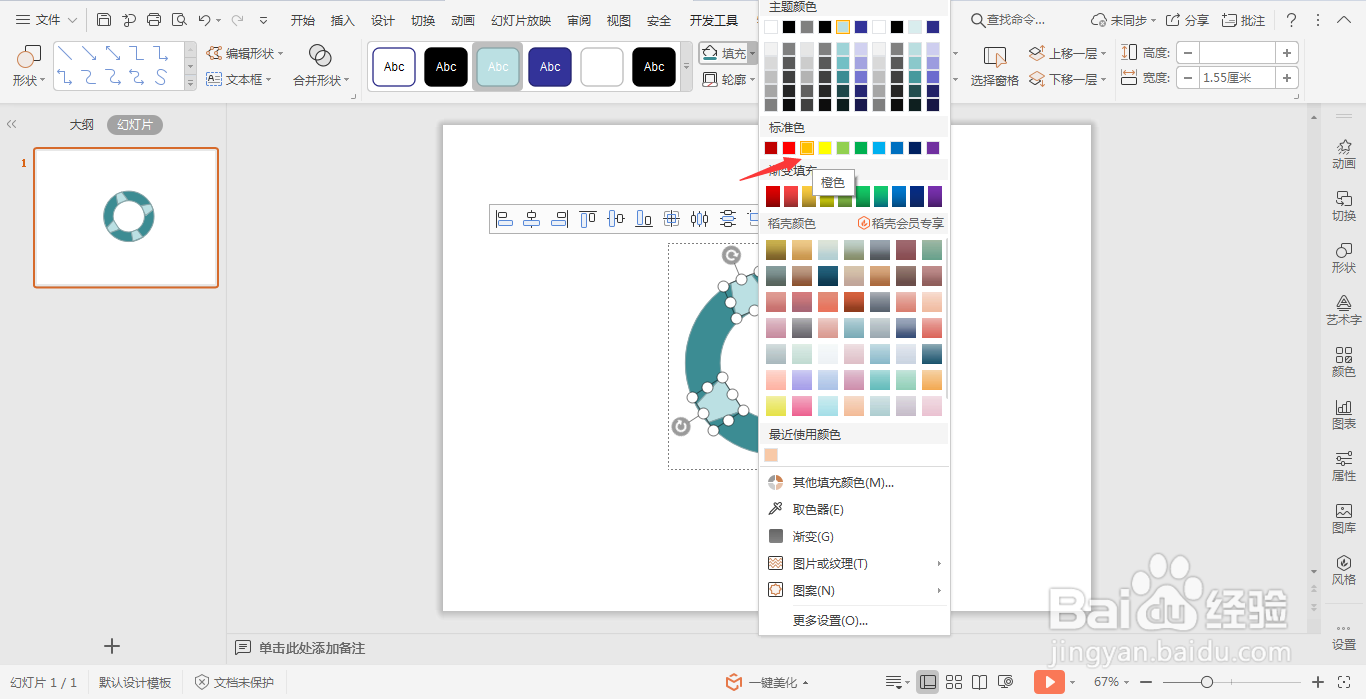Viewport: 1366px width, 699px height.
Task: Click the 批注 comment button
Action: [1243, 20]
